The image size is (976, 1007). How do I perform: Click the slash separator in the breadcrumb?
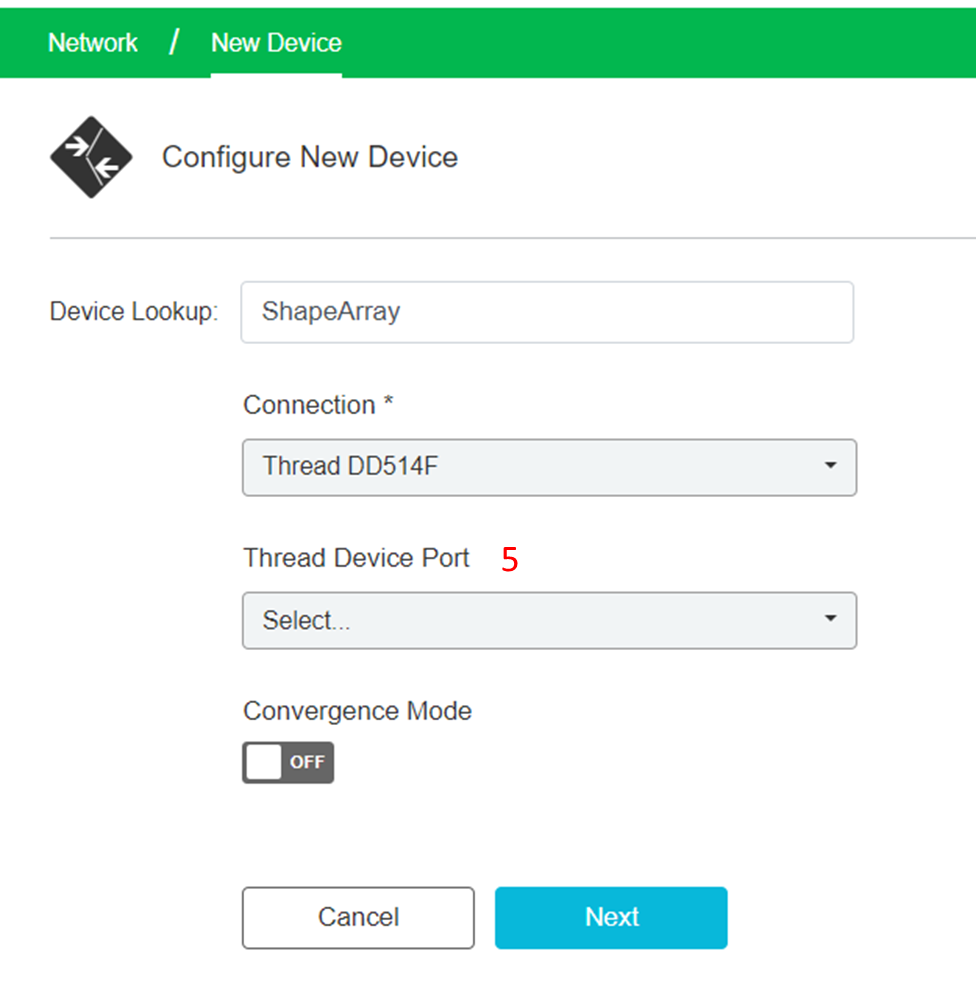pyautogui.click(x=174, y=42)
